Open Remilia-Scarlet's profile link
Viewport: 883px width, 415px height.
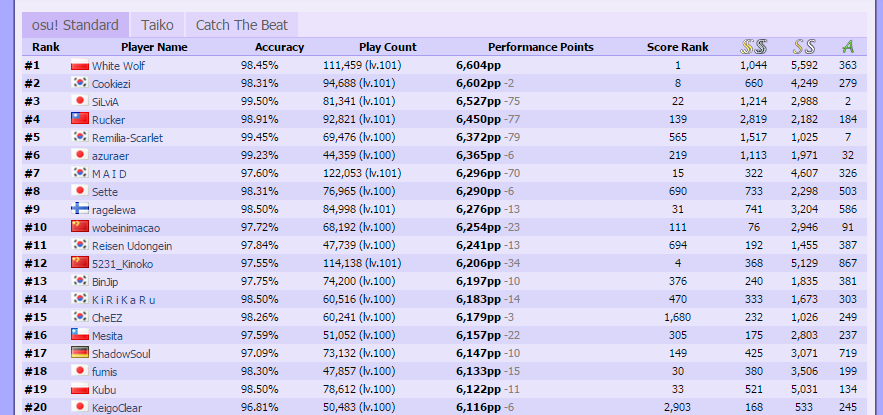click(x=127, y=138)
